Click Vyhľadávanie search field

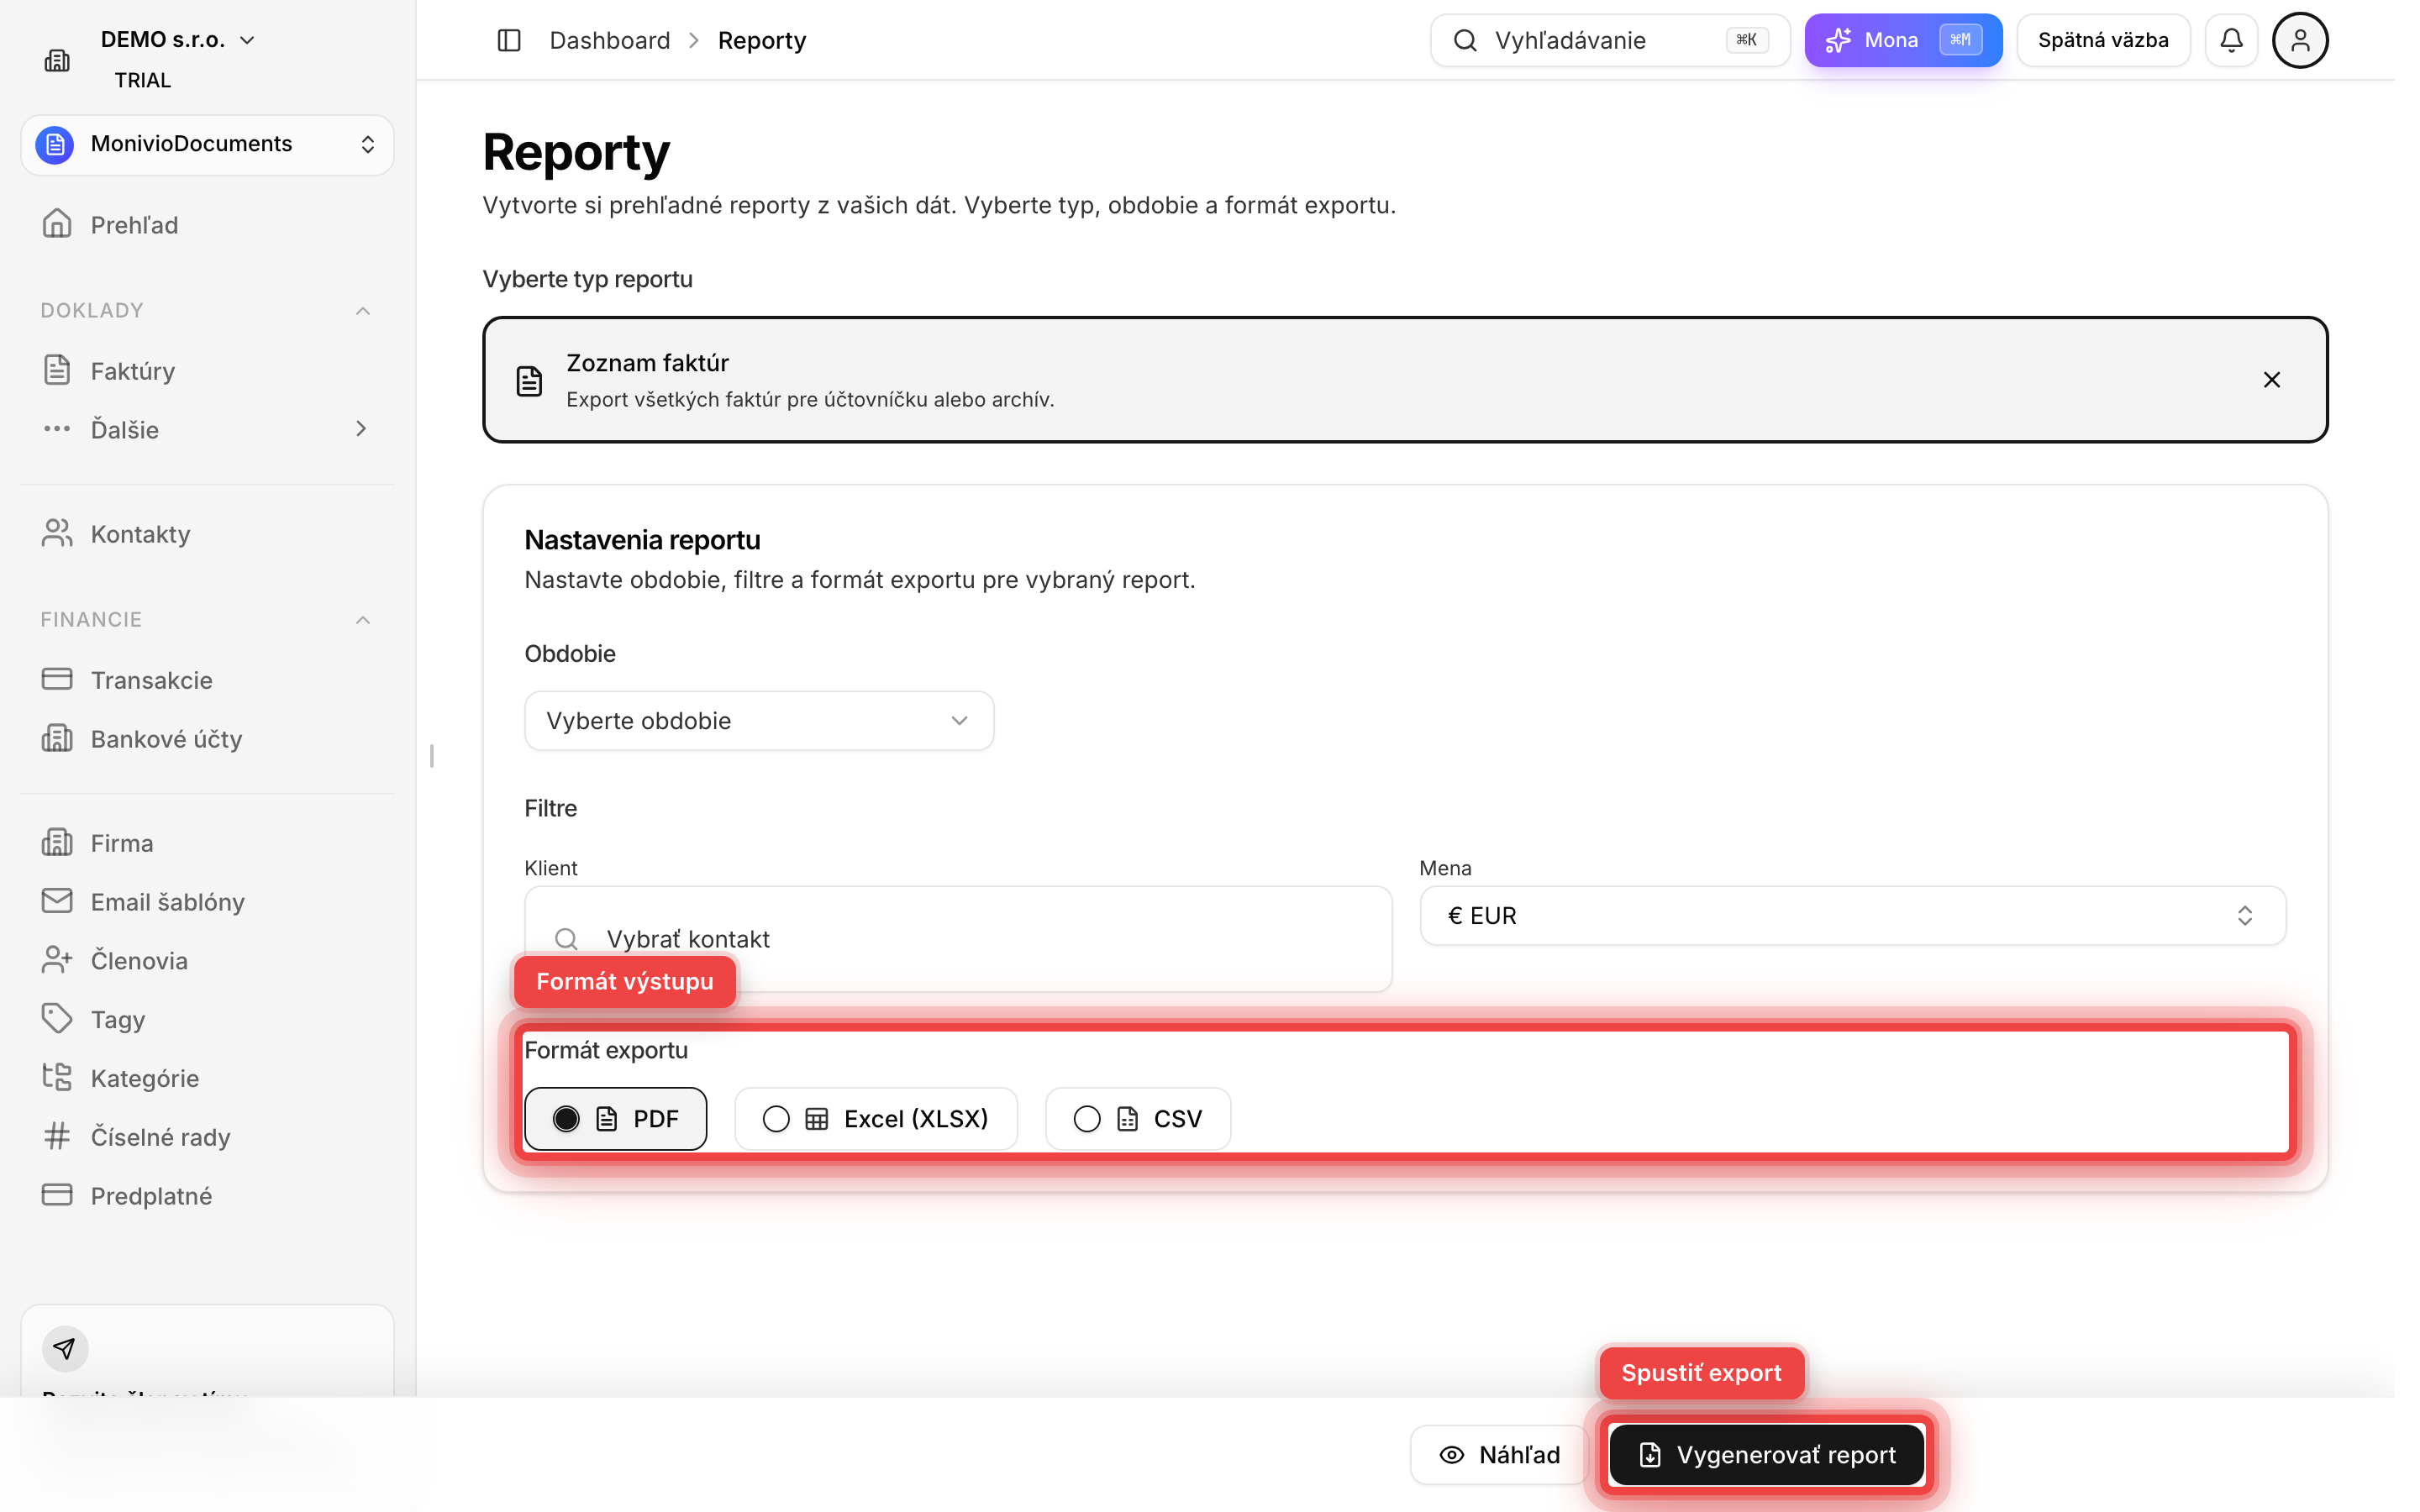pyautogui.click(x=1609, y=40)
